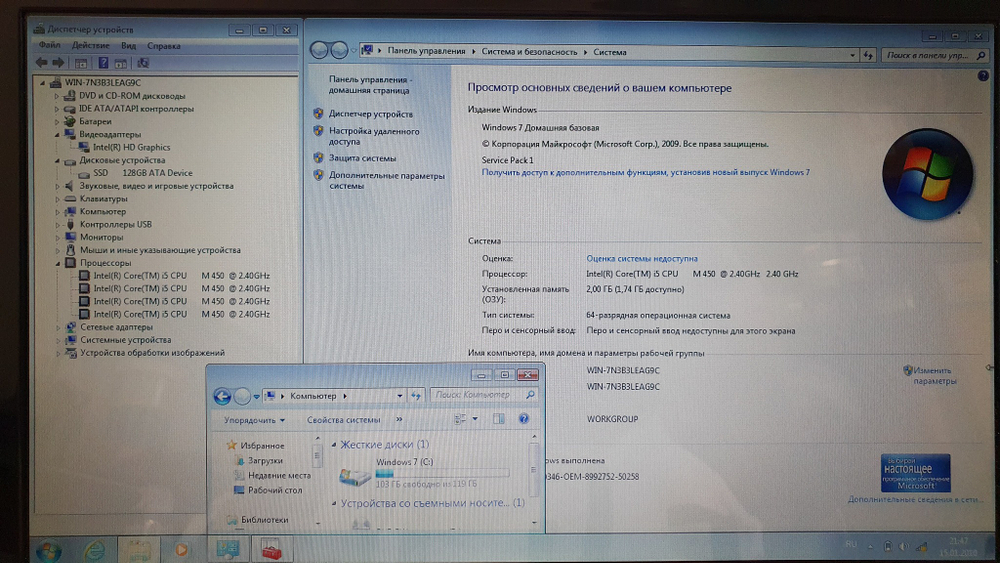This screenshot has width=1000, height=563.
Task: Select SSD 128GB ATA Device entry
Action: pos(143,173)
